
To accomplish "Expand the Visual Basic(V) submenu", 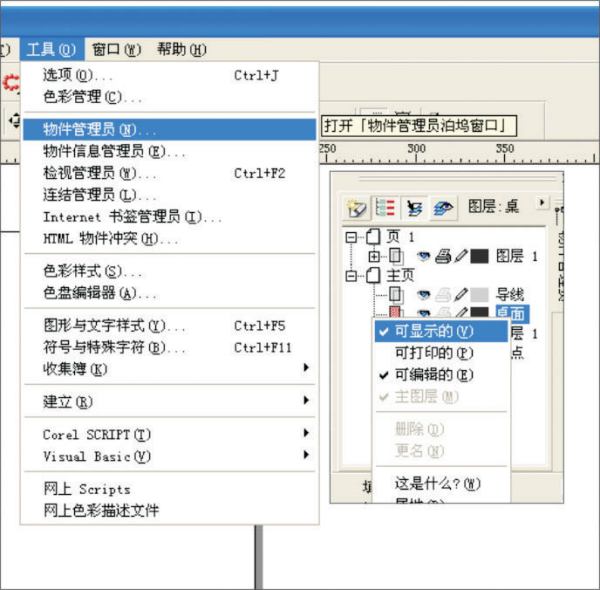I will [168, 456].
